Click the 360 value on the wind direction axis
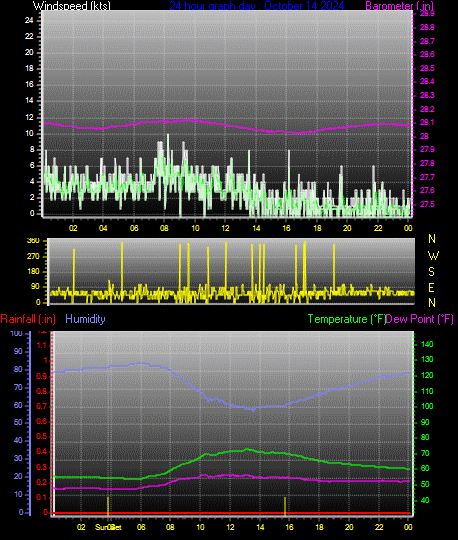This screenshot has height=540, width=458. [x=33, y=241]
